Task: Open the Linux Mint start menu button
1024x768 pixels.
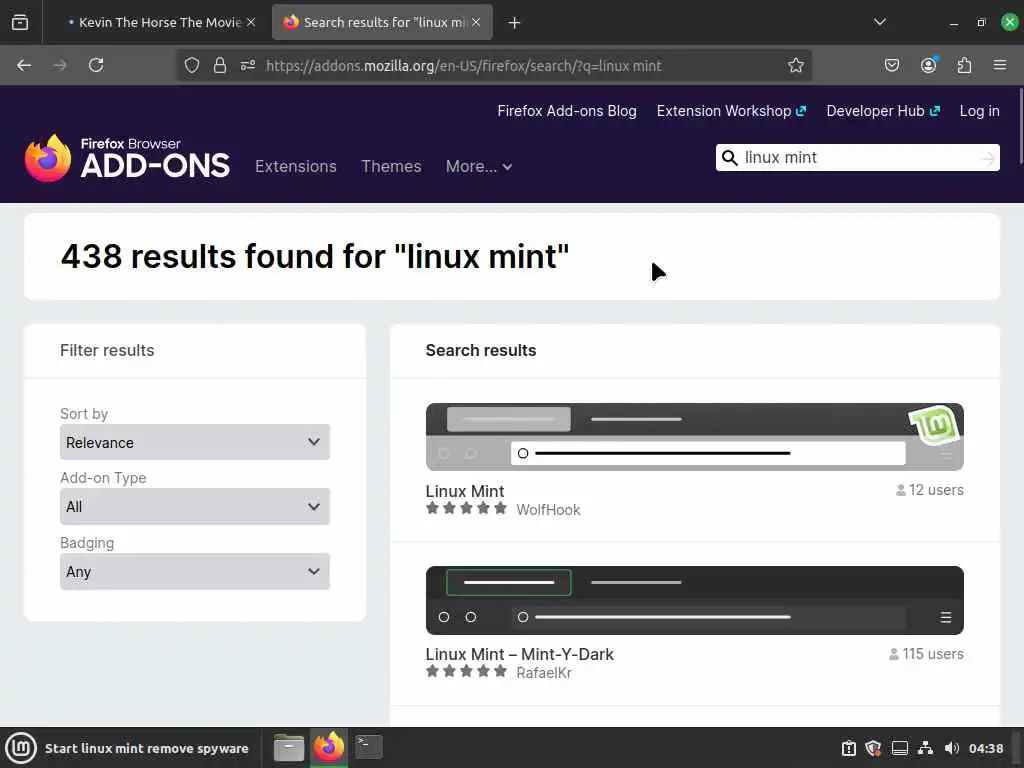Action: pos(21,748)
